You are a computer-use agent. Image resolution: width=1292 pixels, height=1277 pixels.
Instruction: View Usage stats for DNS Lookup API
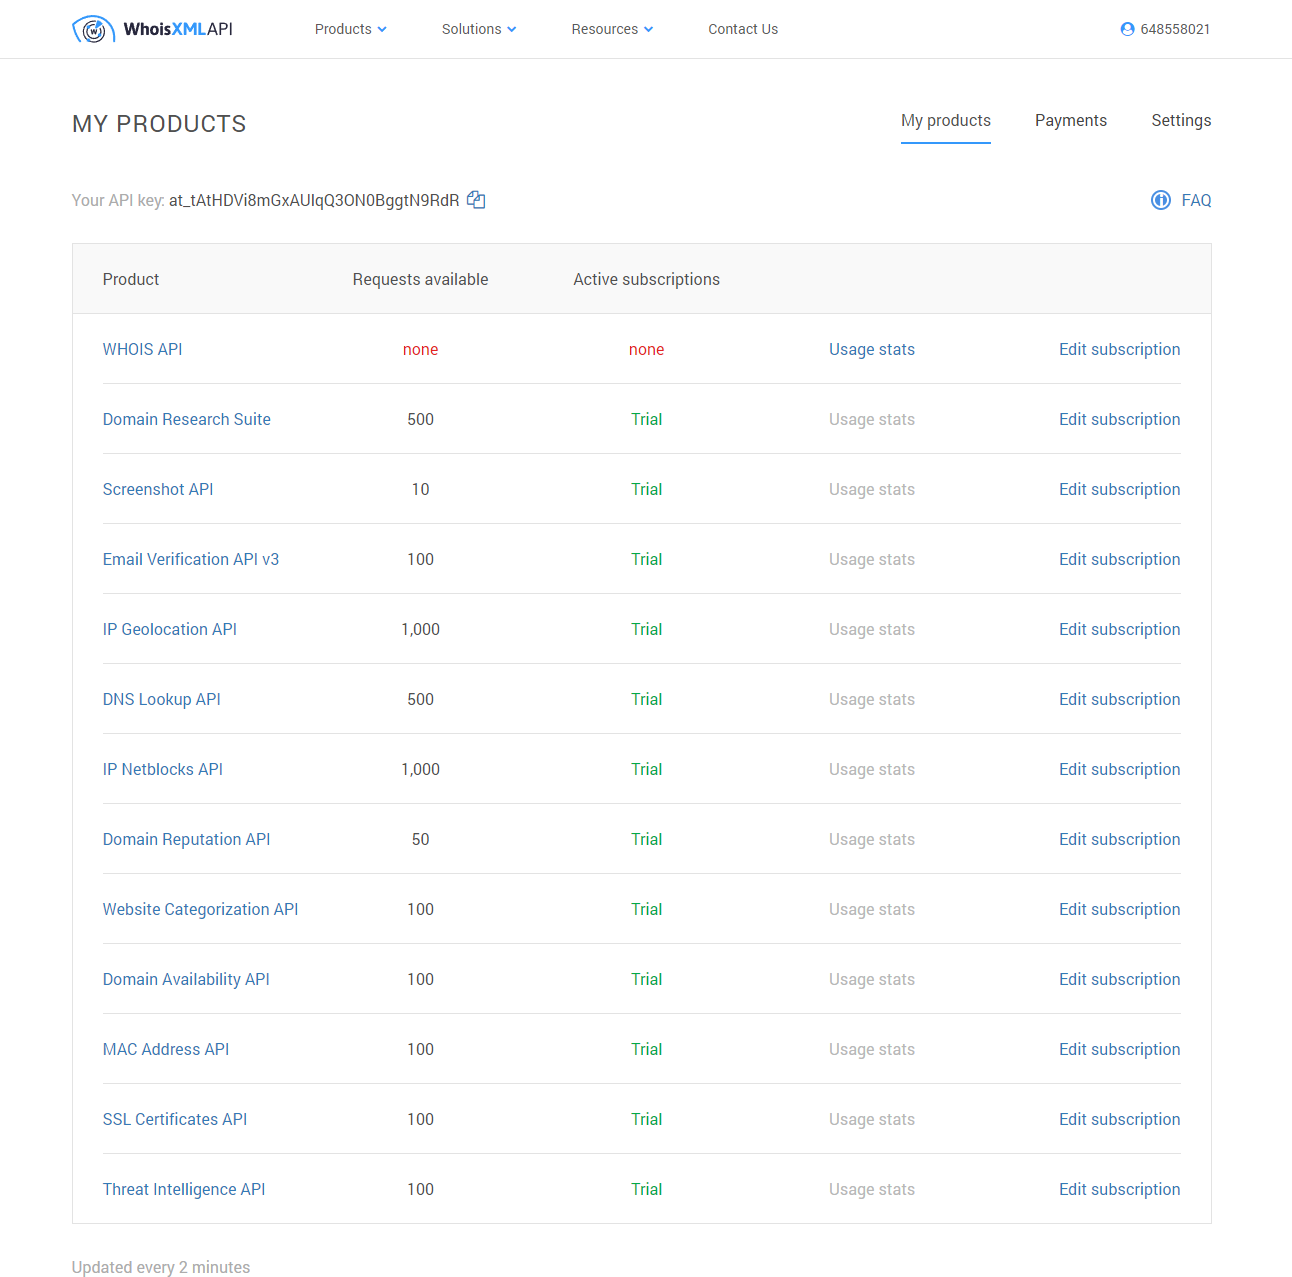tap(872, 699)
